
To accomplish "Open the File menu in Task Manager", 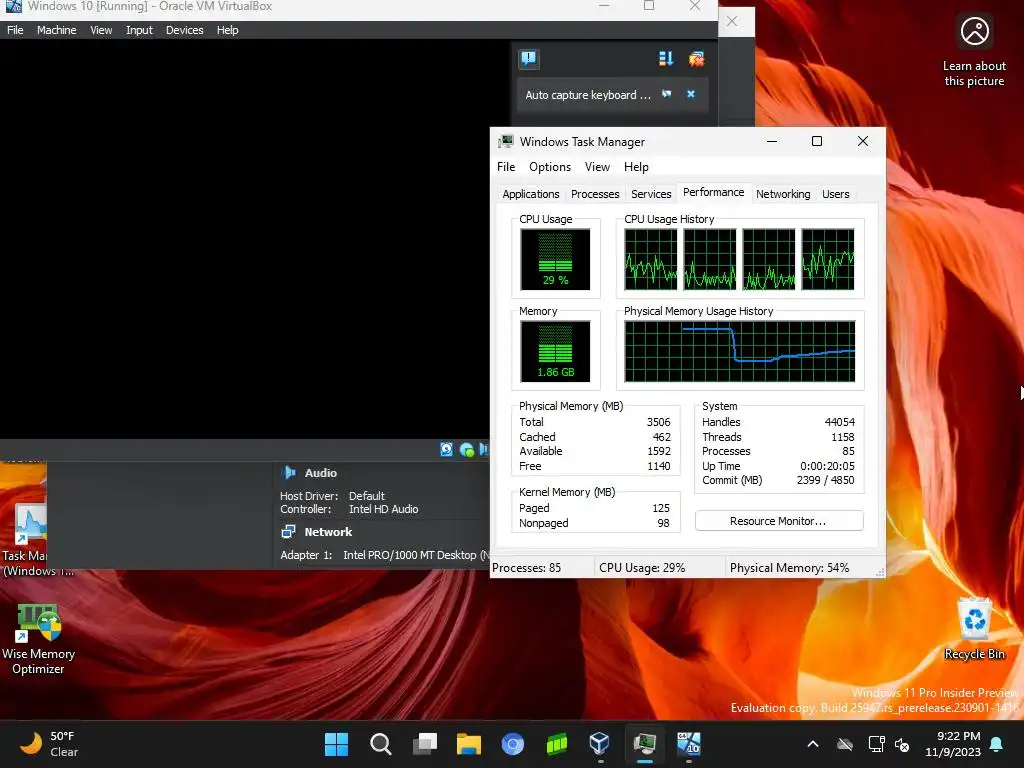I will tap(505, 167).
